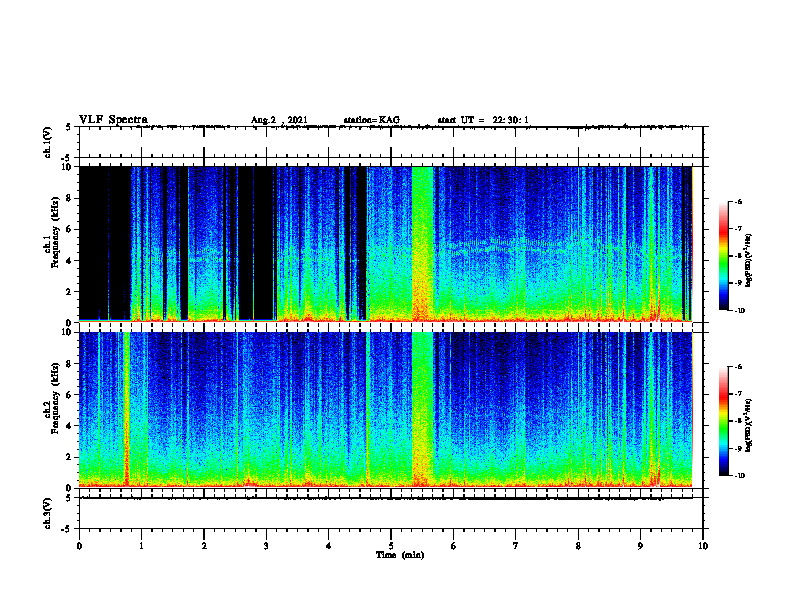This screenshot has width=792, height=612.
Task: Click the "6" tick on the Time axis
Action: coord(454,546)
